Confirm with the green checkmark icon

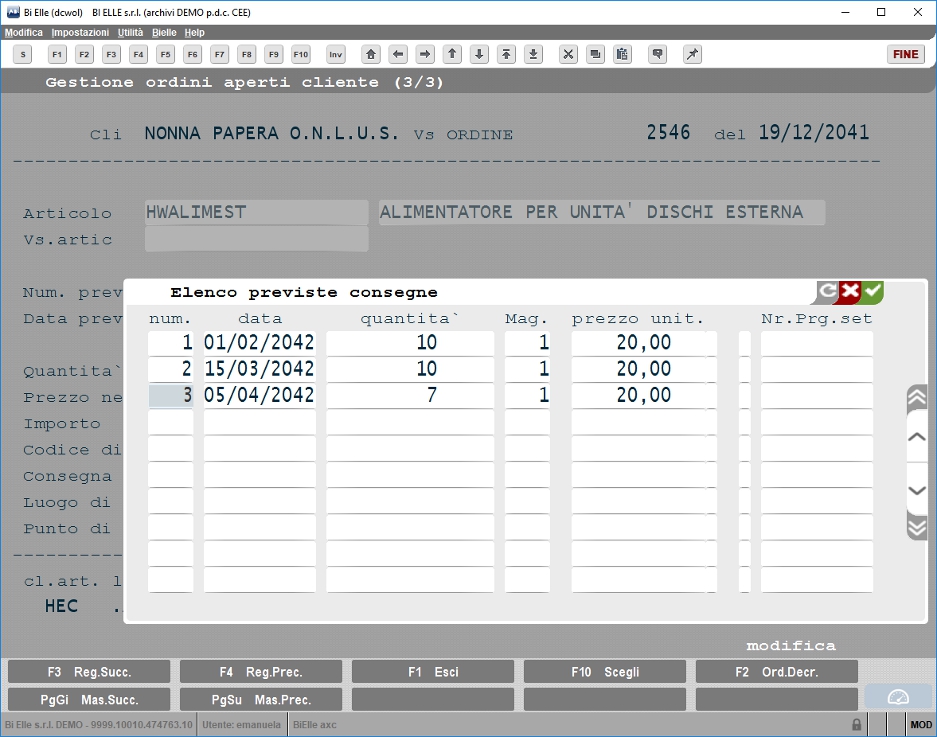(x=872, y=292)
